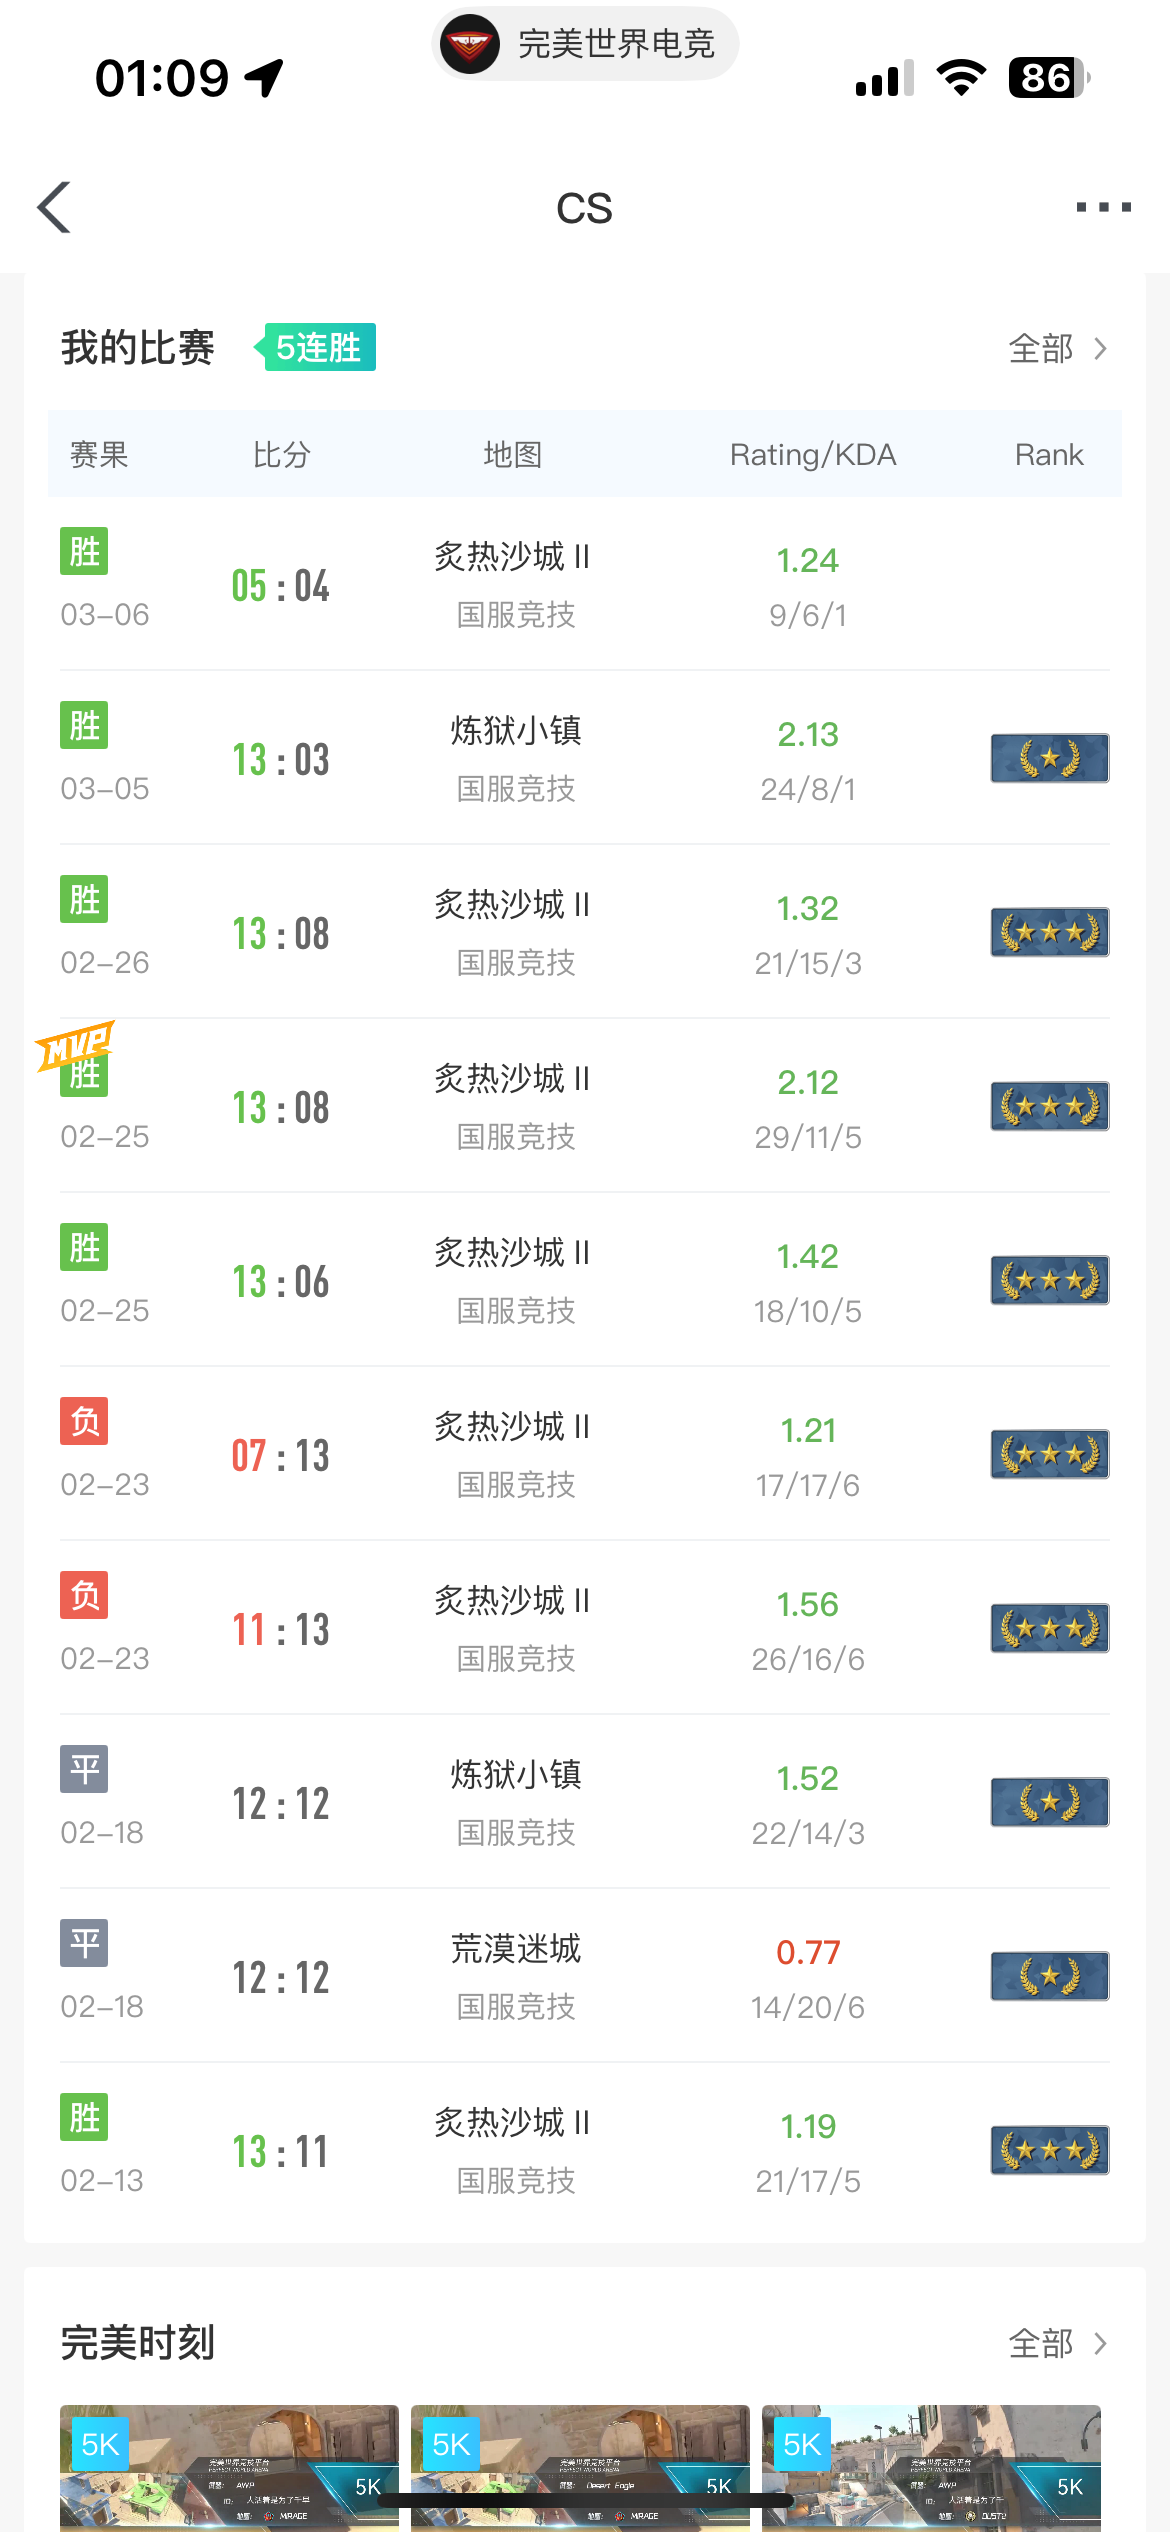Tap the green 胜 icon for 03-06 match

[84, 552]
